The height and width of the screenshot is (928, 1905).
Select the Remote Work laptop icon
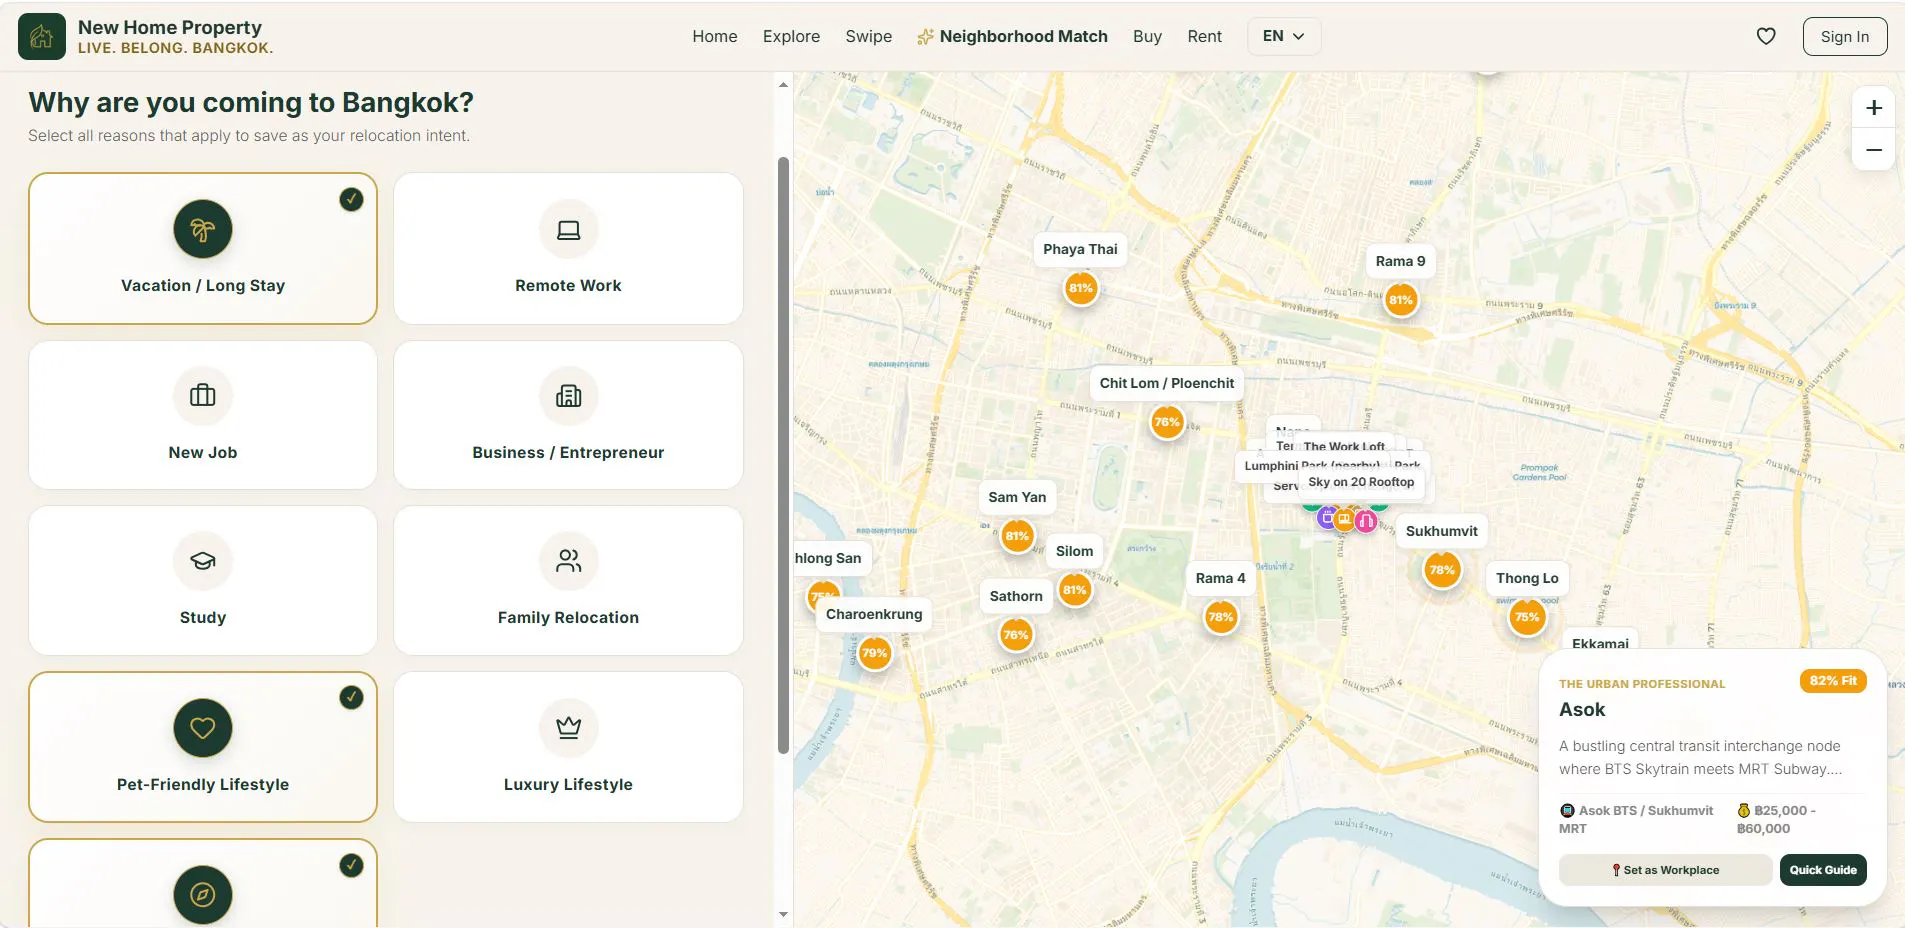pyautogui.click(x=568, y=229)
